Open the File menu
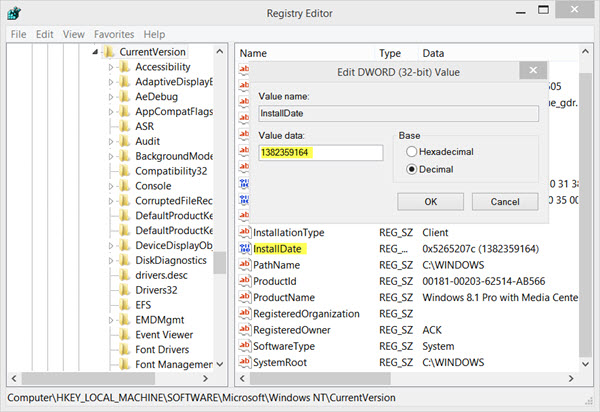The image size is (600, 412). pyautogui.click(x=18, y=34)
